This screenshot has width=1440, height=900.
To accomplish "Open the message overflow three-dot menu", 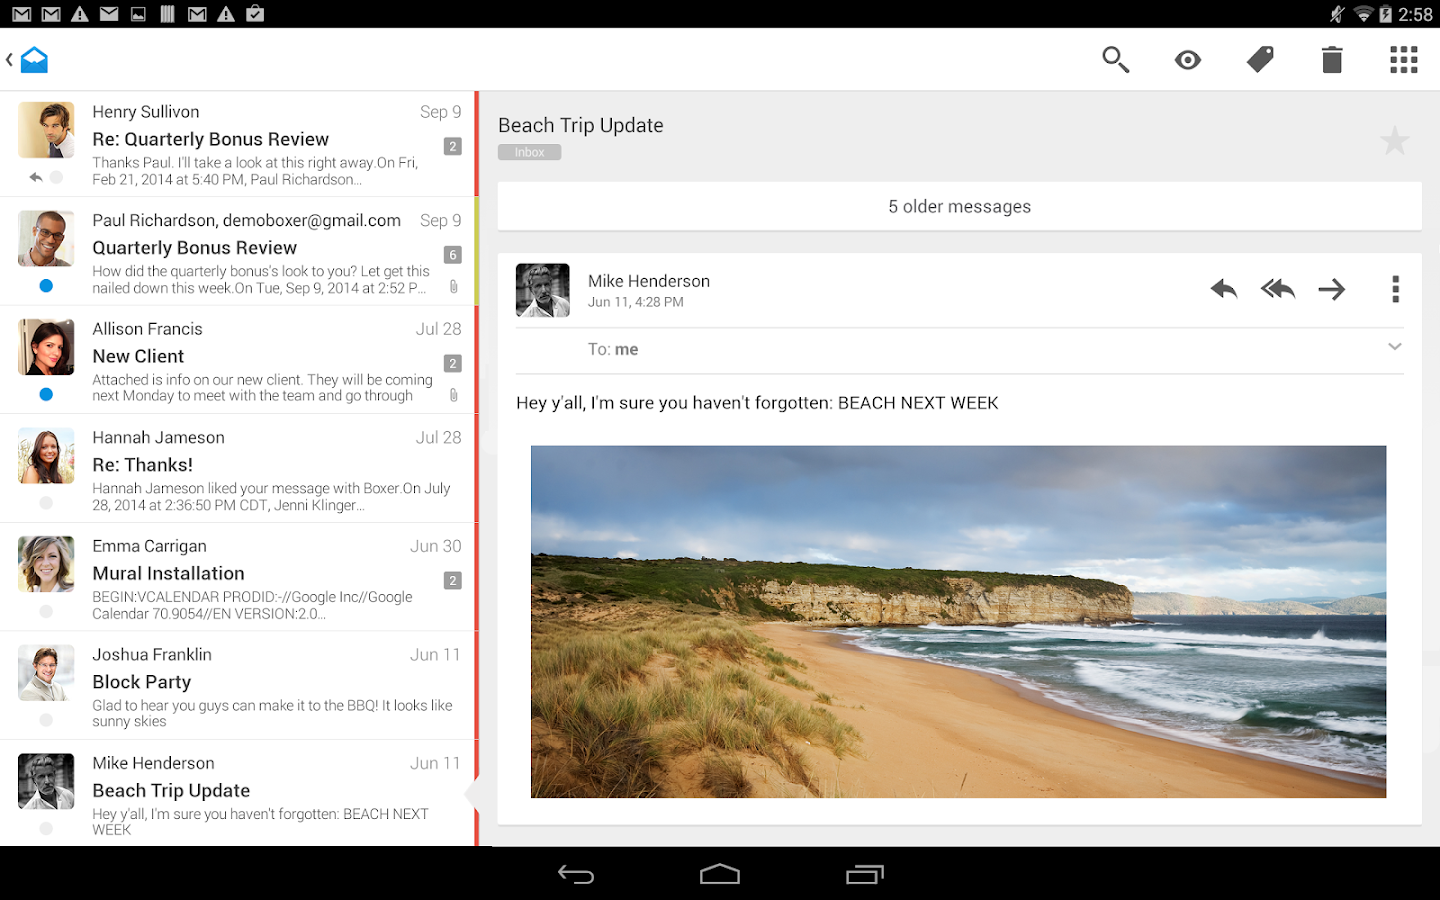I will pyautogui.click(x=1396, y=289).
